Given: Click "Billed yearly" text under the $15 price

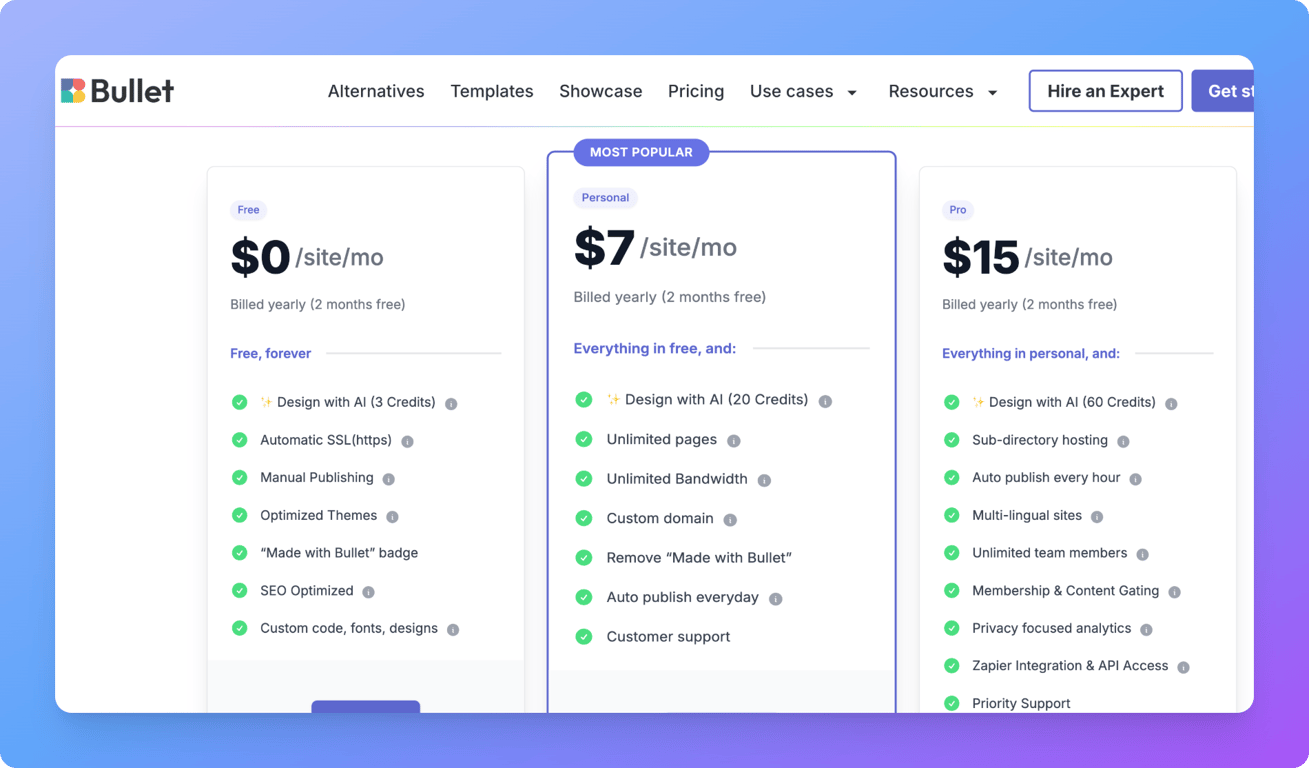Looking at the screenshot, I should 1030,304.
